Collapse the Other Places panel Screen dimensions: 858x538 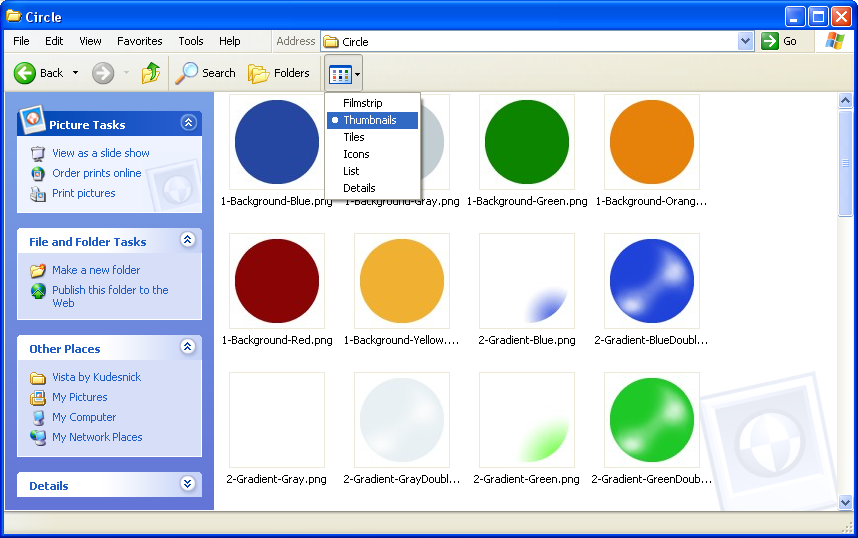[188, 346]
